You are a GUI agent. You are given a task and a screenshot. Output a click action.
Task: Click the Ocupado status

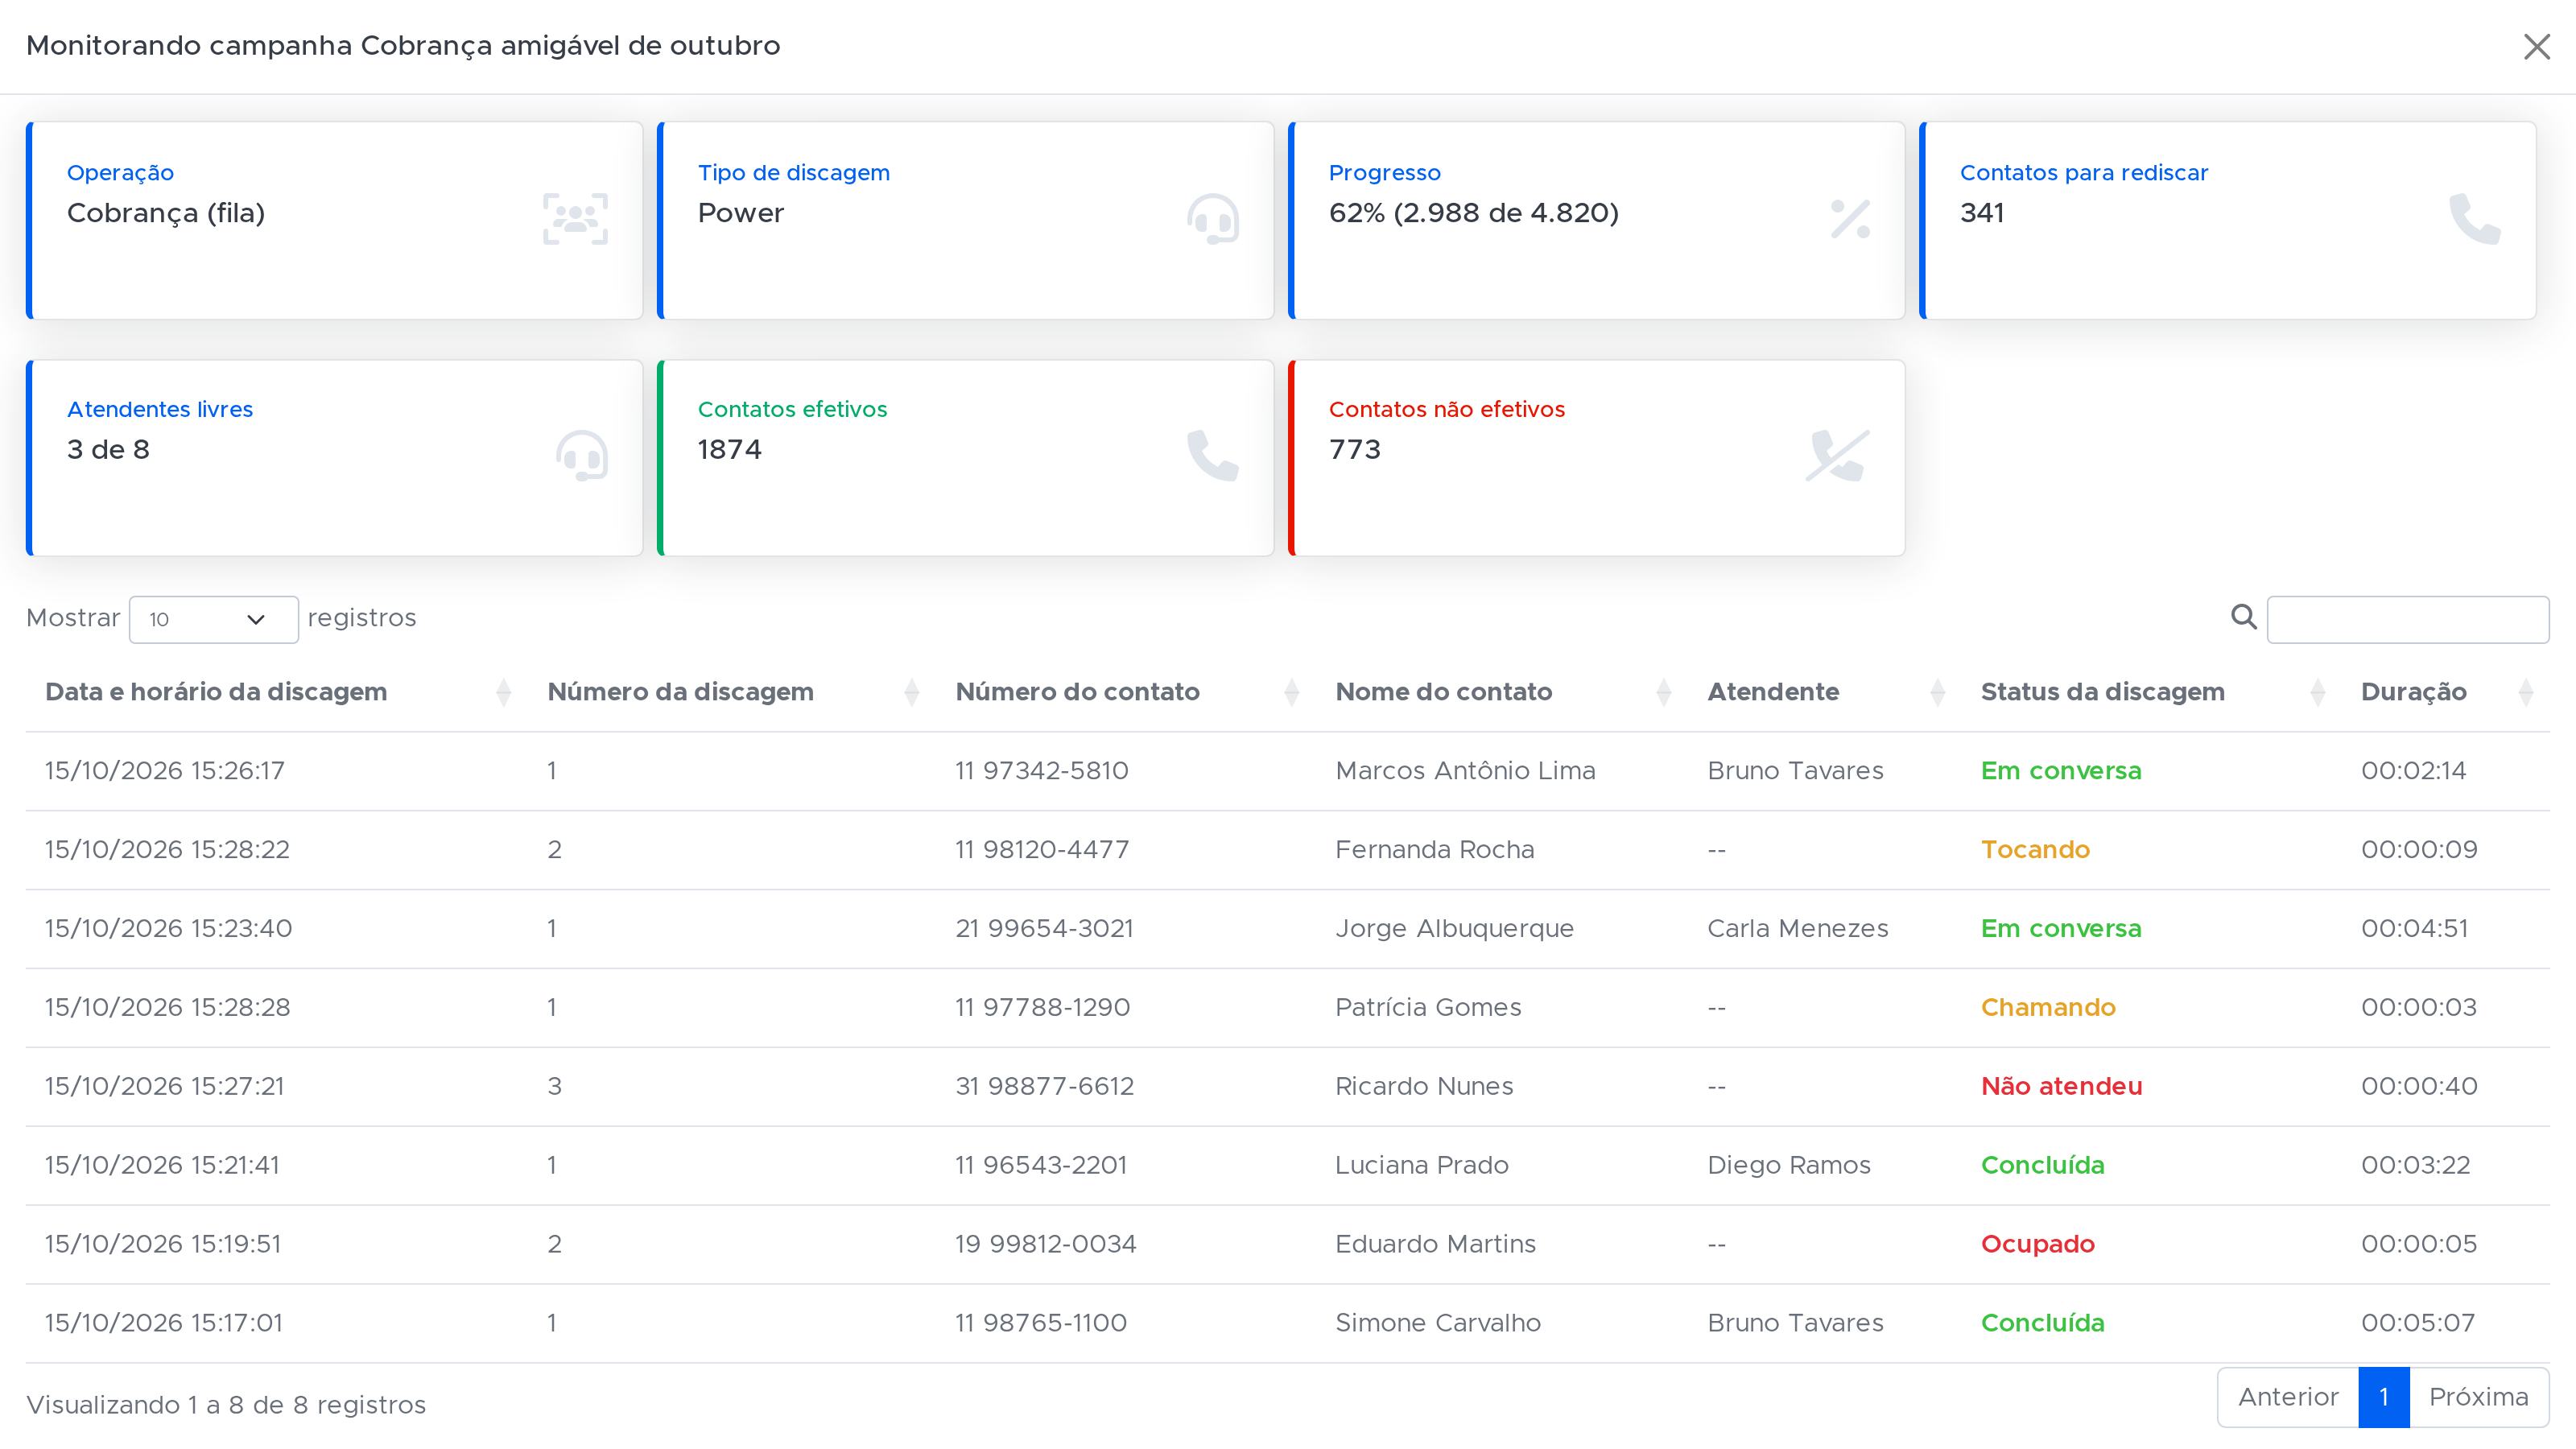2037,1245
